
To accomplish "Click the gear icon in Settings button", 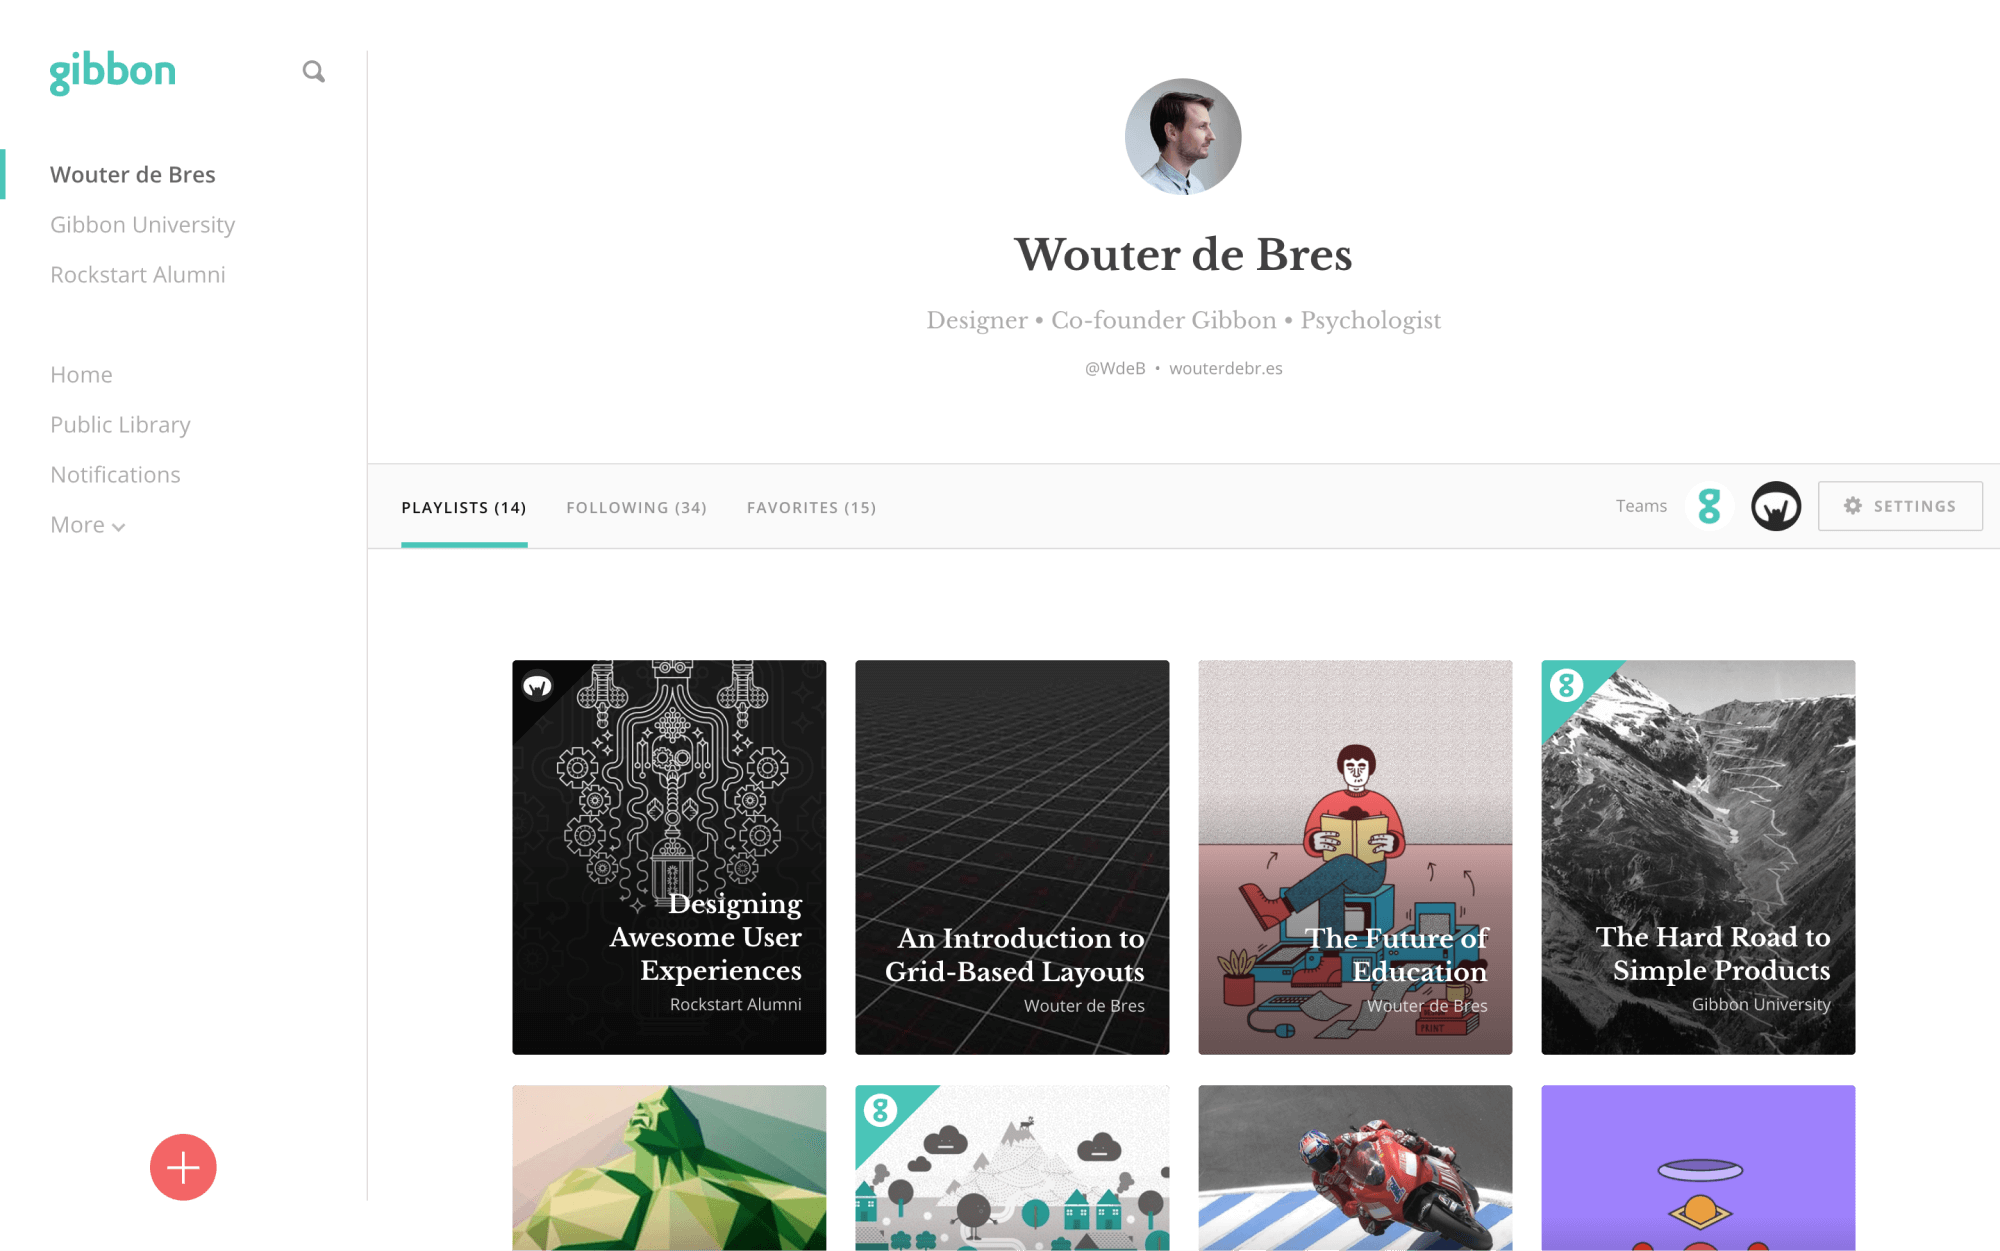I will [1853, 506].
